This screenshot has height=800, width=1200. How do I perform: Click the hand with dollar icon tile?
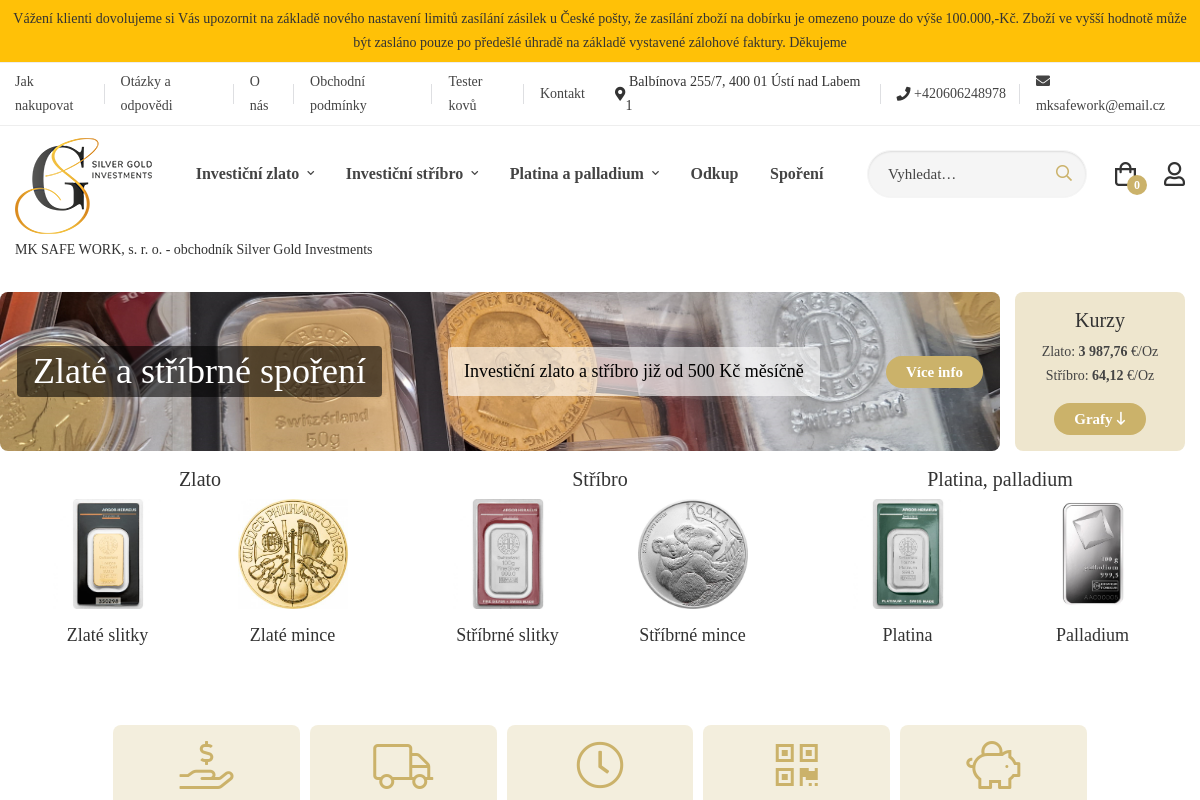point(206,762)
